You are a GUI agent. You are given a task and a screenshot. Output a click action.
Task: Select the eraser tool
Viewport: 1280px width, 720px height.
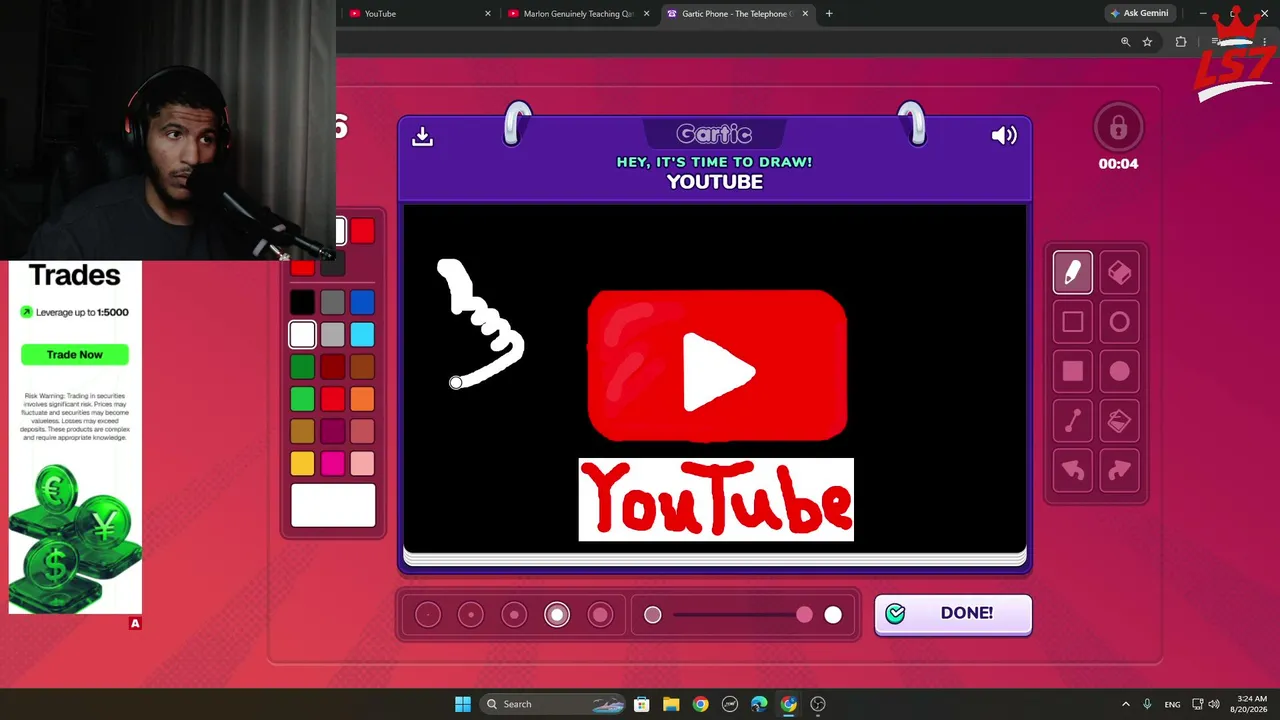click(1119, 273)
